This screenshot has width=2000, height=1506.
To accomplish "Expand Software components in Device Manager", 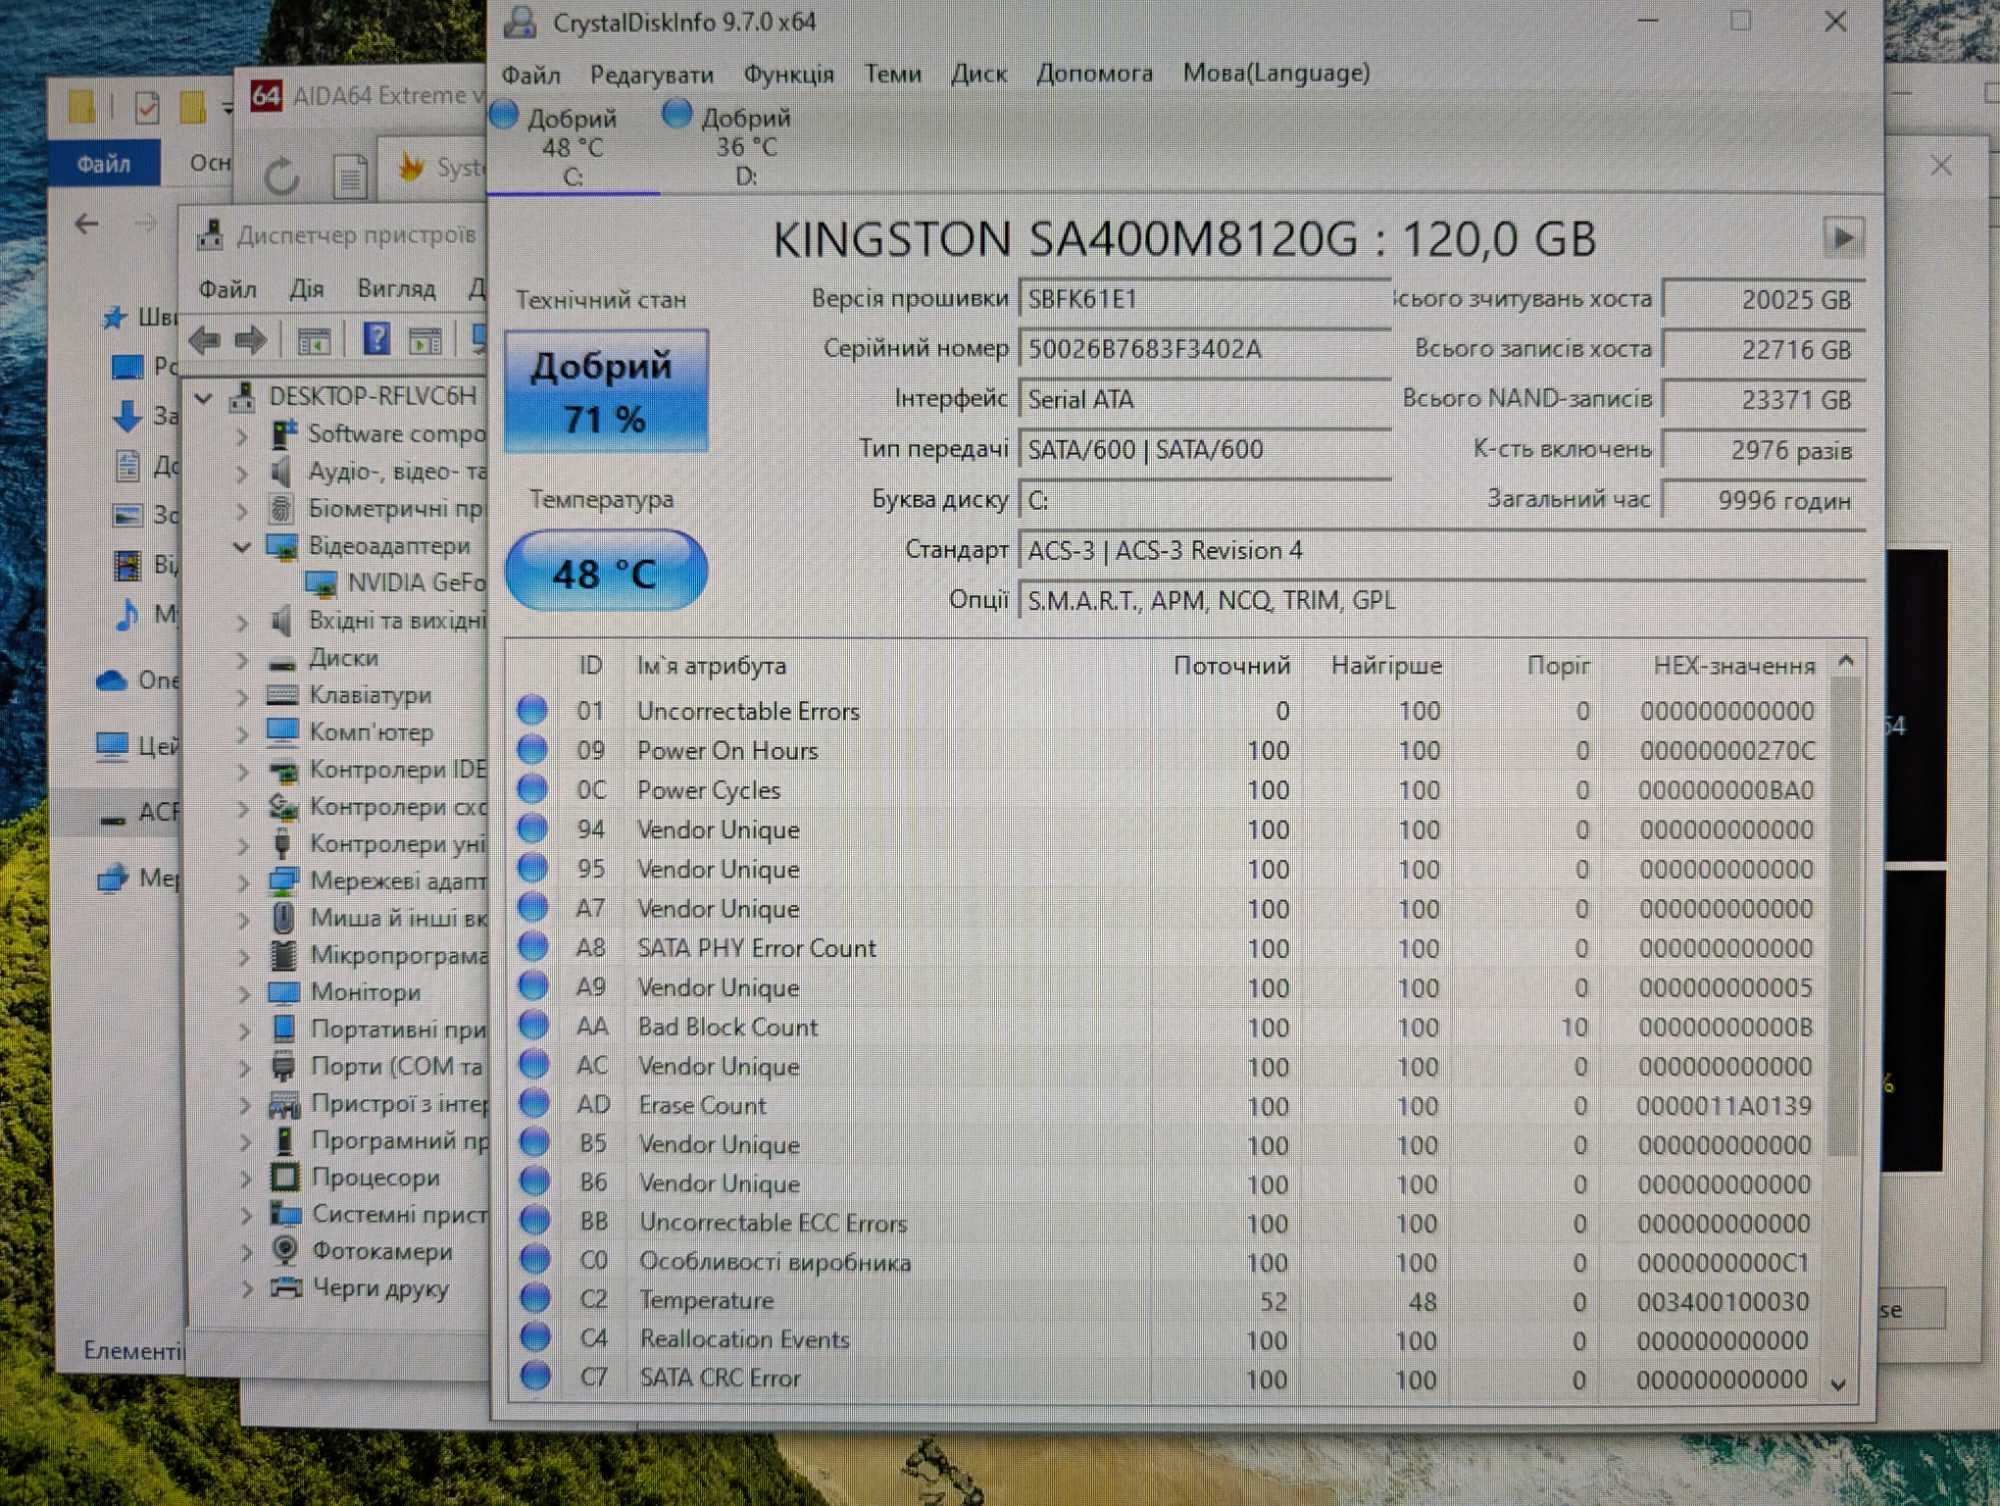I will tap(242, 436).
